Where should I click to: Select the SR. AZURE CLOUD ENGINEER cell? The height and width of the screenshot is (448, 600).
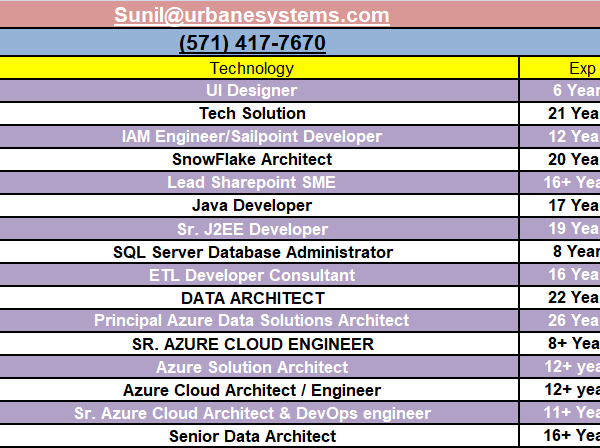click(x=252, y=344)
